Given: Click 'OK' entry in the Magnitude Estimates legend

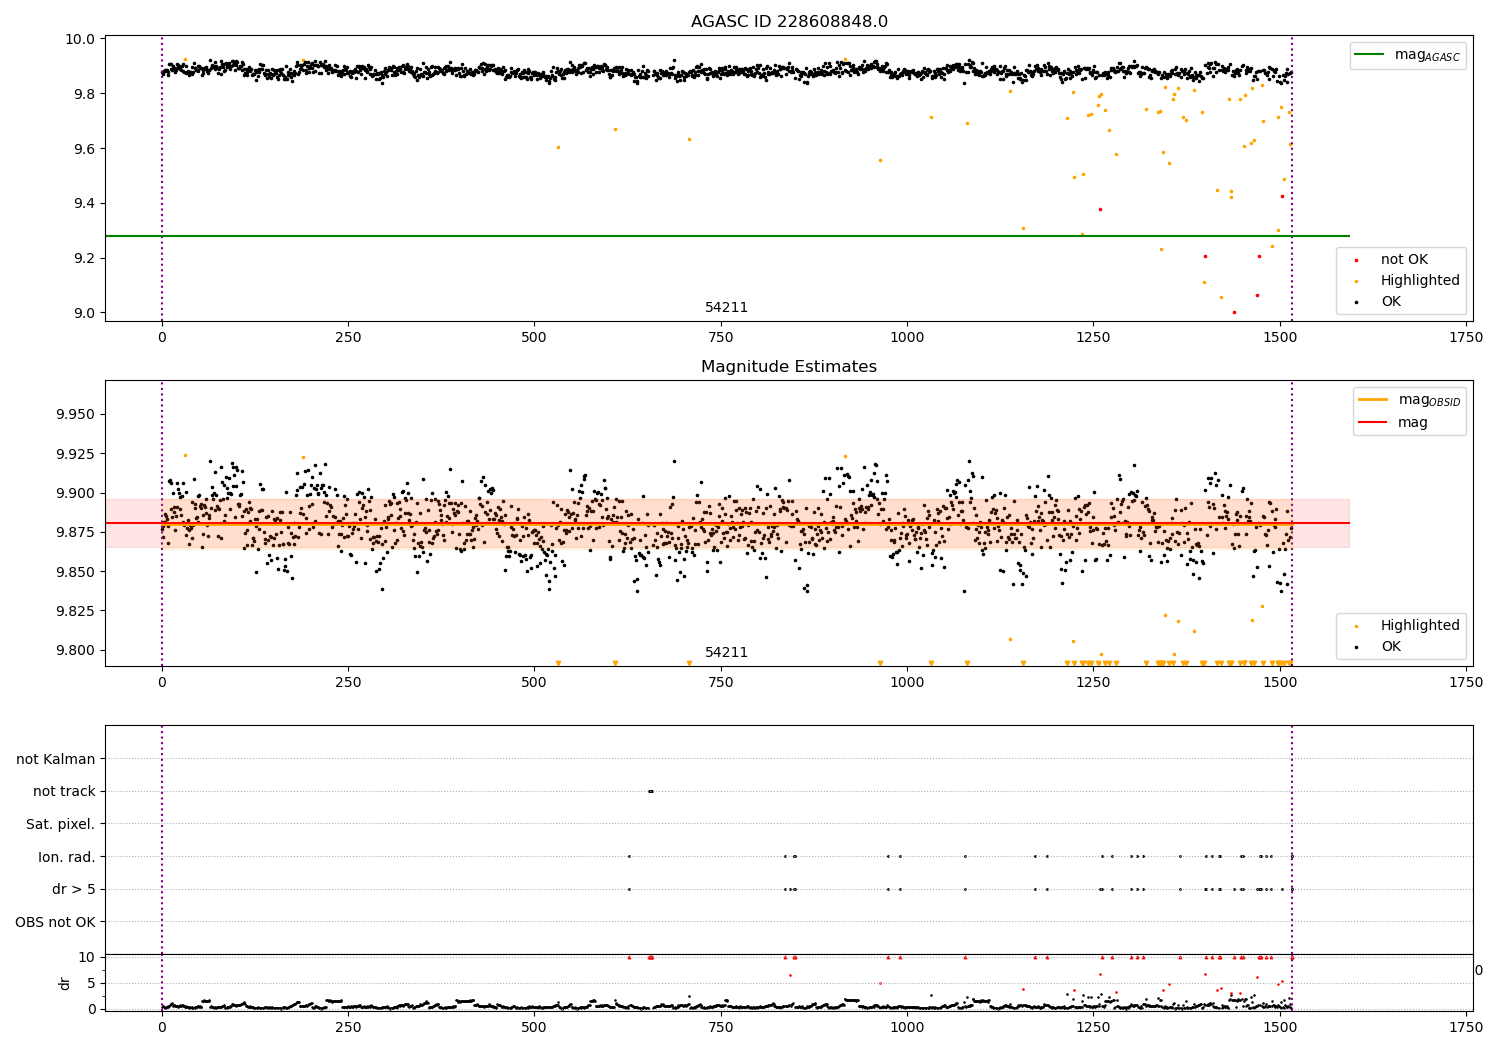Looking at the screenshot, I should (x=1391, y=647).
